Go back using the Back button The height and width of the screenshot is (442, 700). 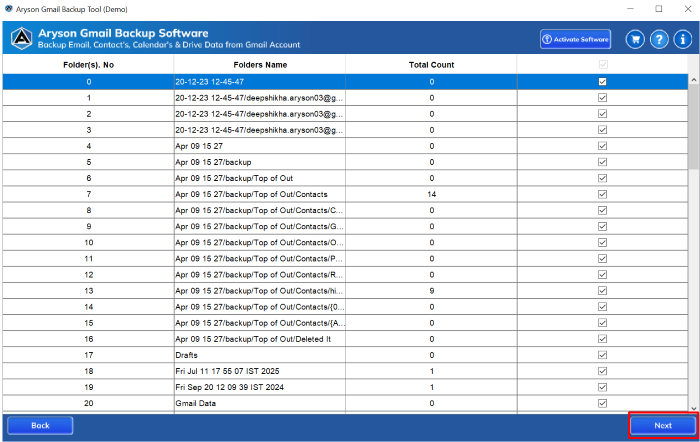(40, 425)
